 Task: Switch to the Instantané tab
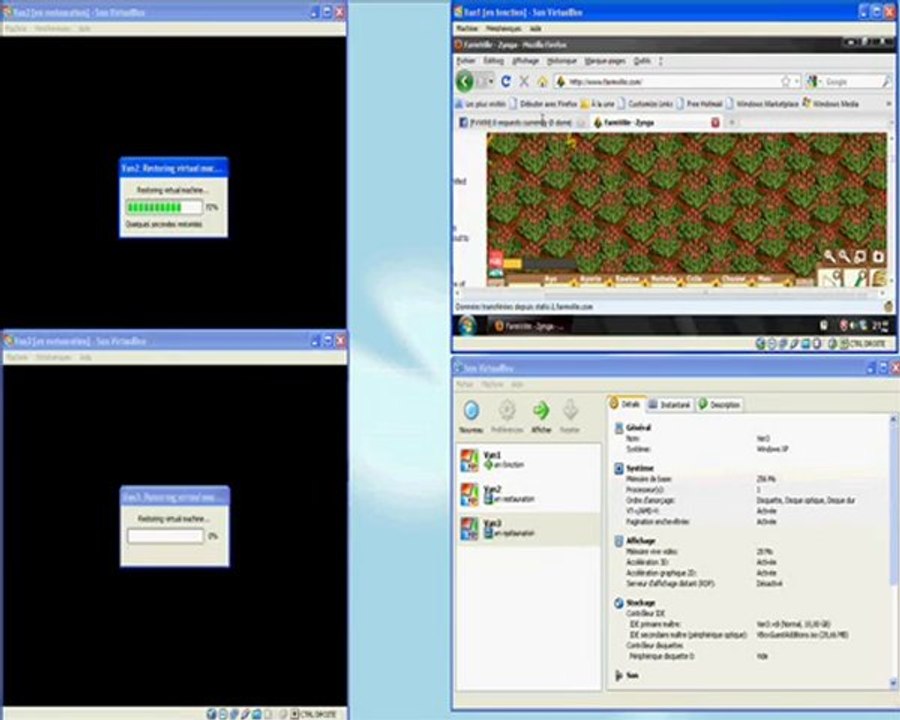tap(670, 405)
